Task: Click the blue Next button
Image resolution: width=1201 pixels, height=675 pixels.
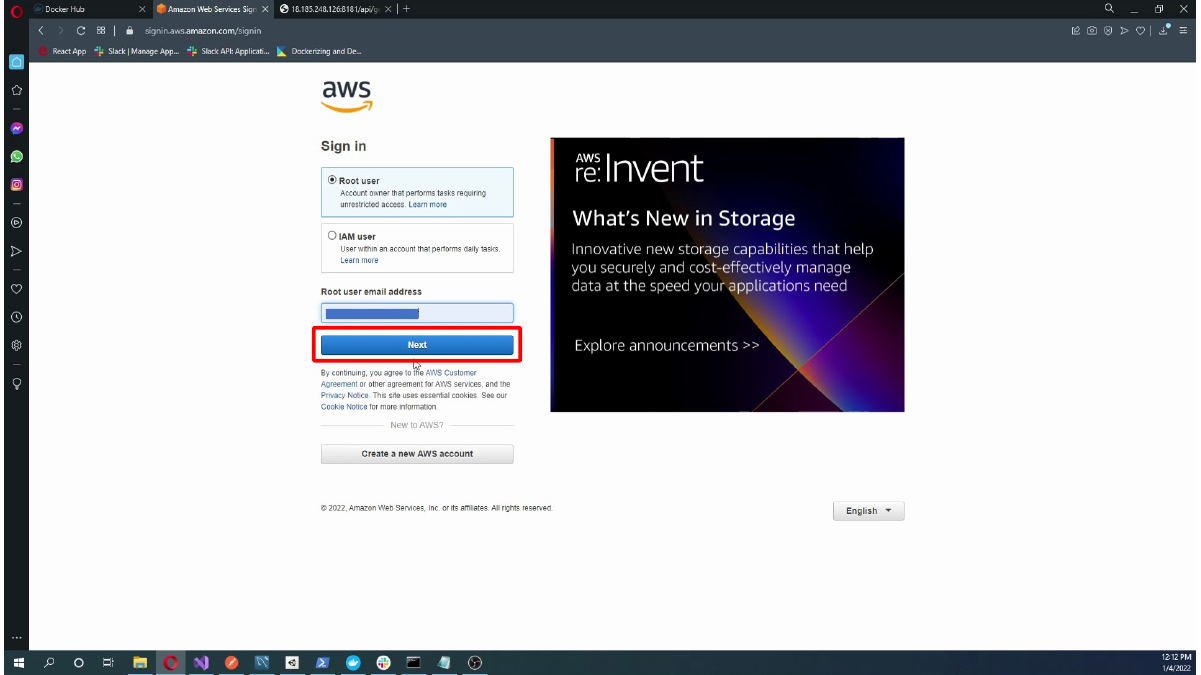Action: (x=417, y=345)
